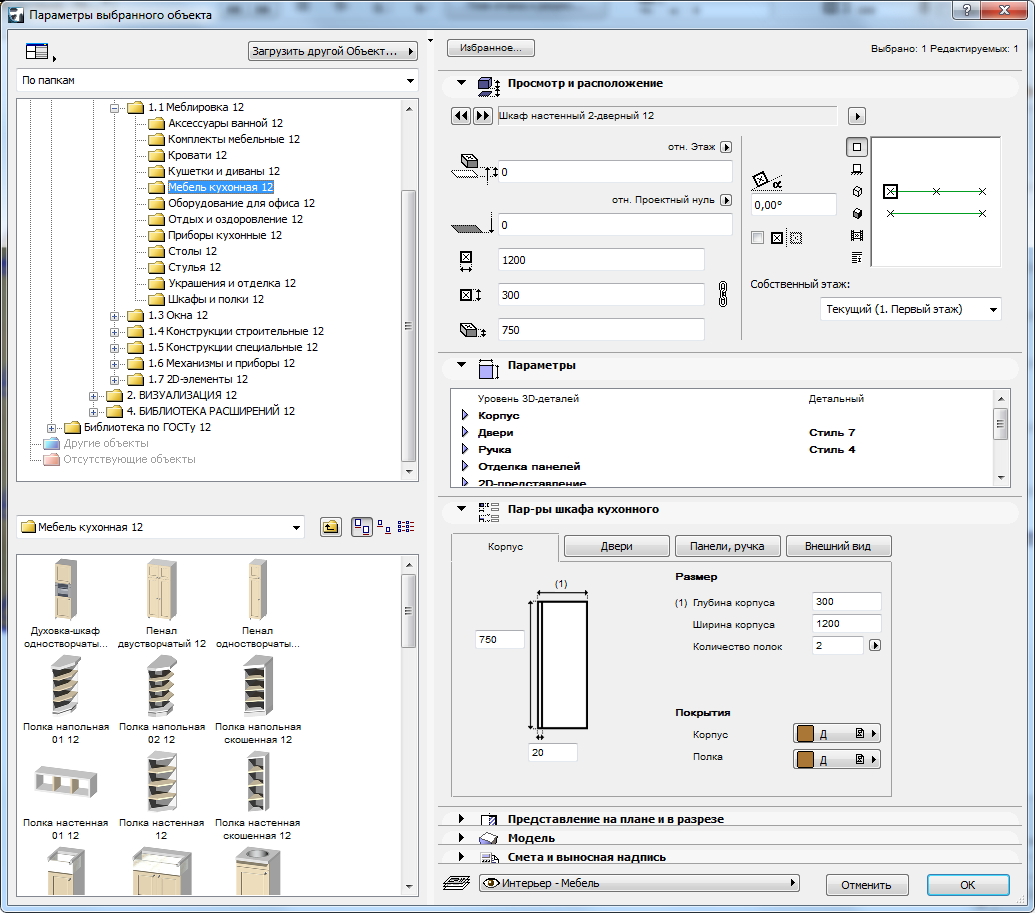Collapse the Просмотр и расположение panel
Image resolution: width=1035 pixels, height=913 pixels.
(x=461, y=84)
